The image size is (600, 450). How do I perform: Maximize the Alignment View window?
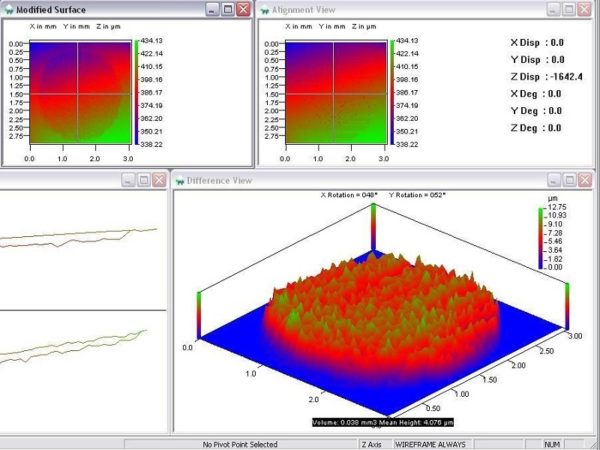[x=568, y=9]
